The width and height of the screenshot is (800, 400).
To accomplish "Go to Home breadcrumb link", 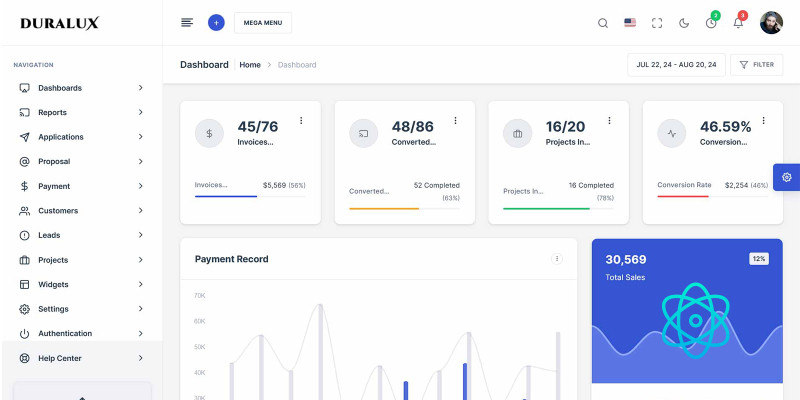I will click(249, 65).
